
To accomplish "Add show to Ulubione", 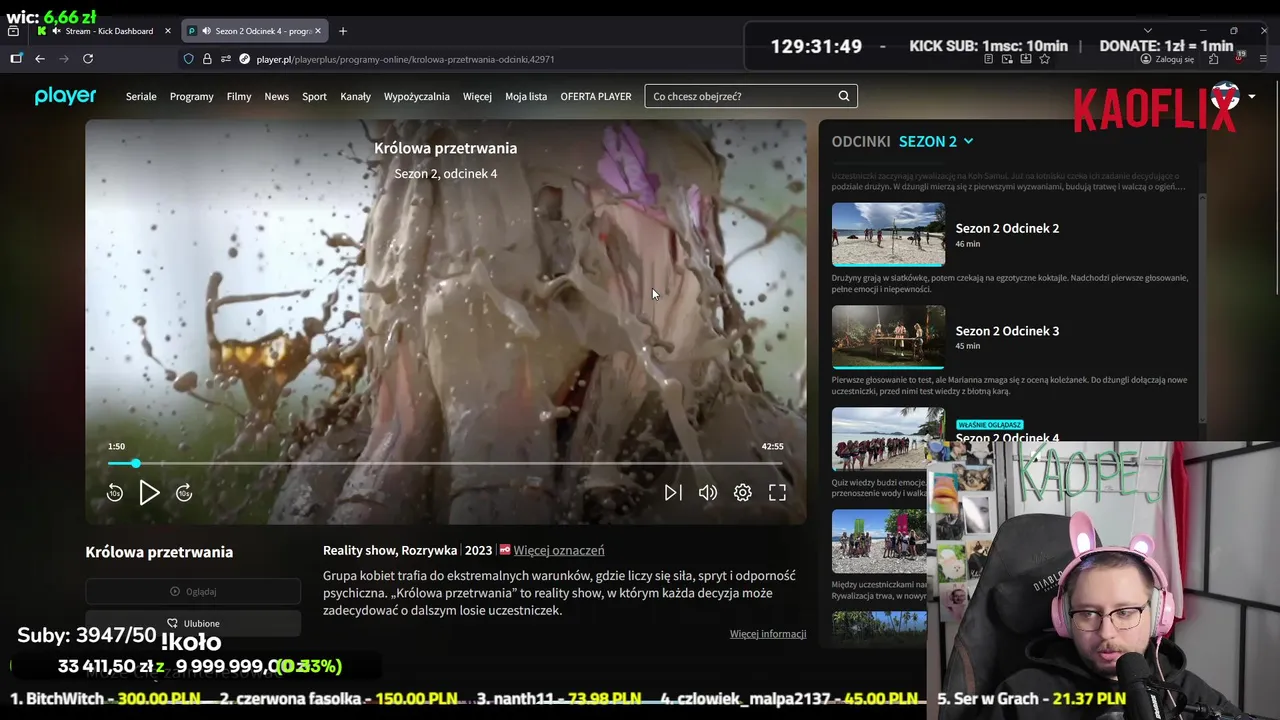I will tap(193, 623).
